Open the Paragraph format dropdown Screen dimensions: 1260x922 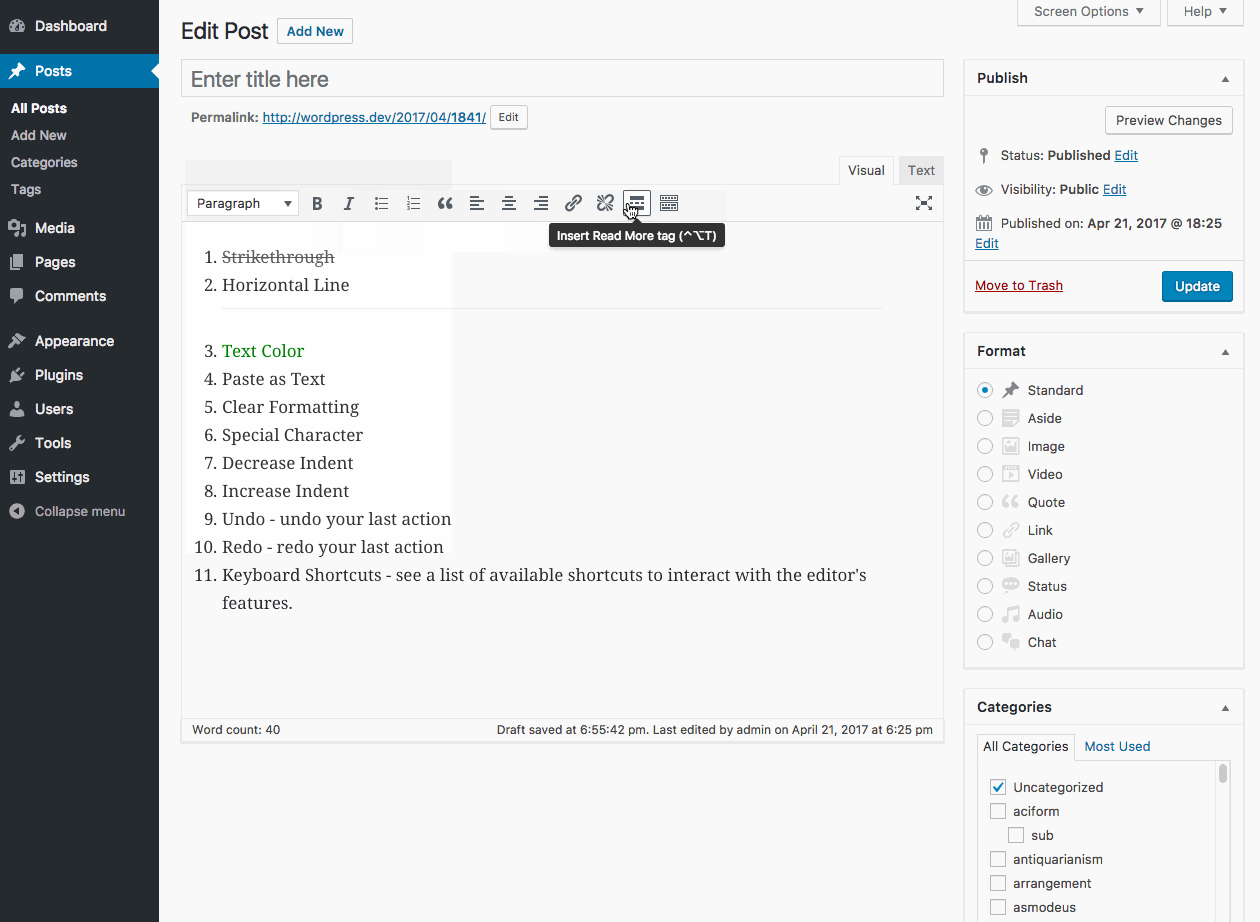pyautogui.click(x=243, y=204)
